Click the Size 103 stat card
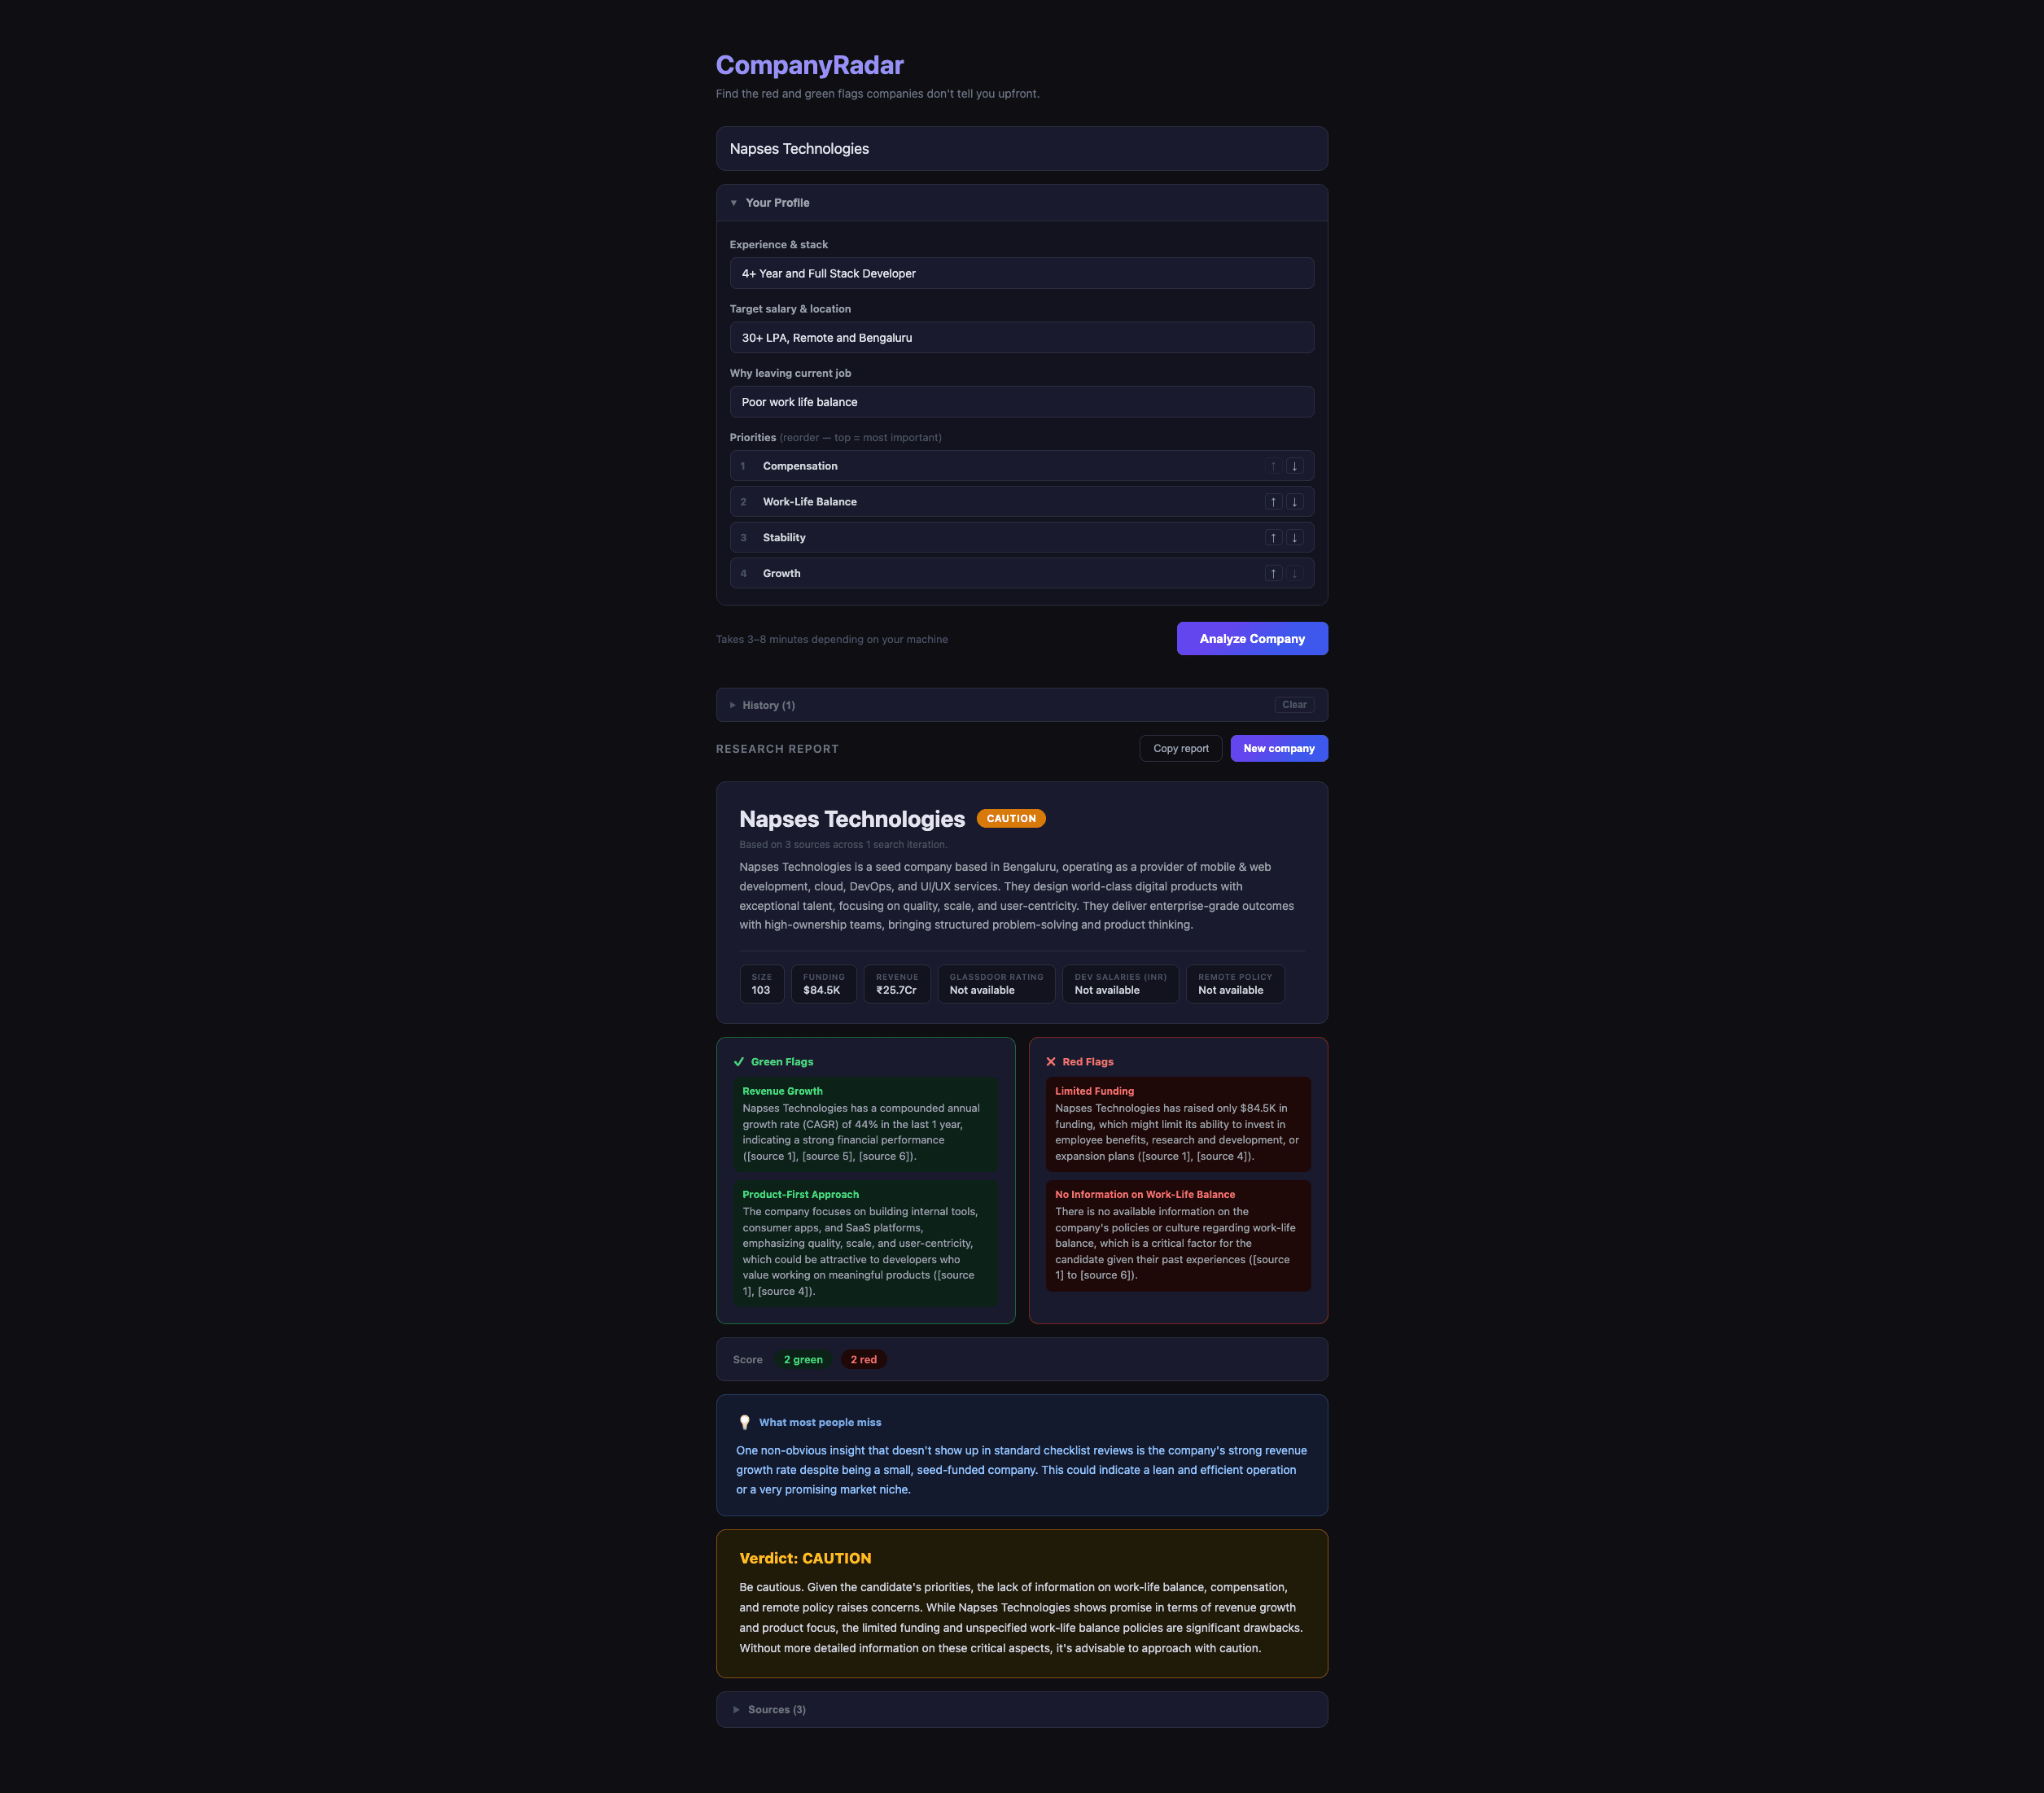2044x1793 pixels. [762, 985]
